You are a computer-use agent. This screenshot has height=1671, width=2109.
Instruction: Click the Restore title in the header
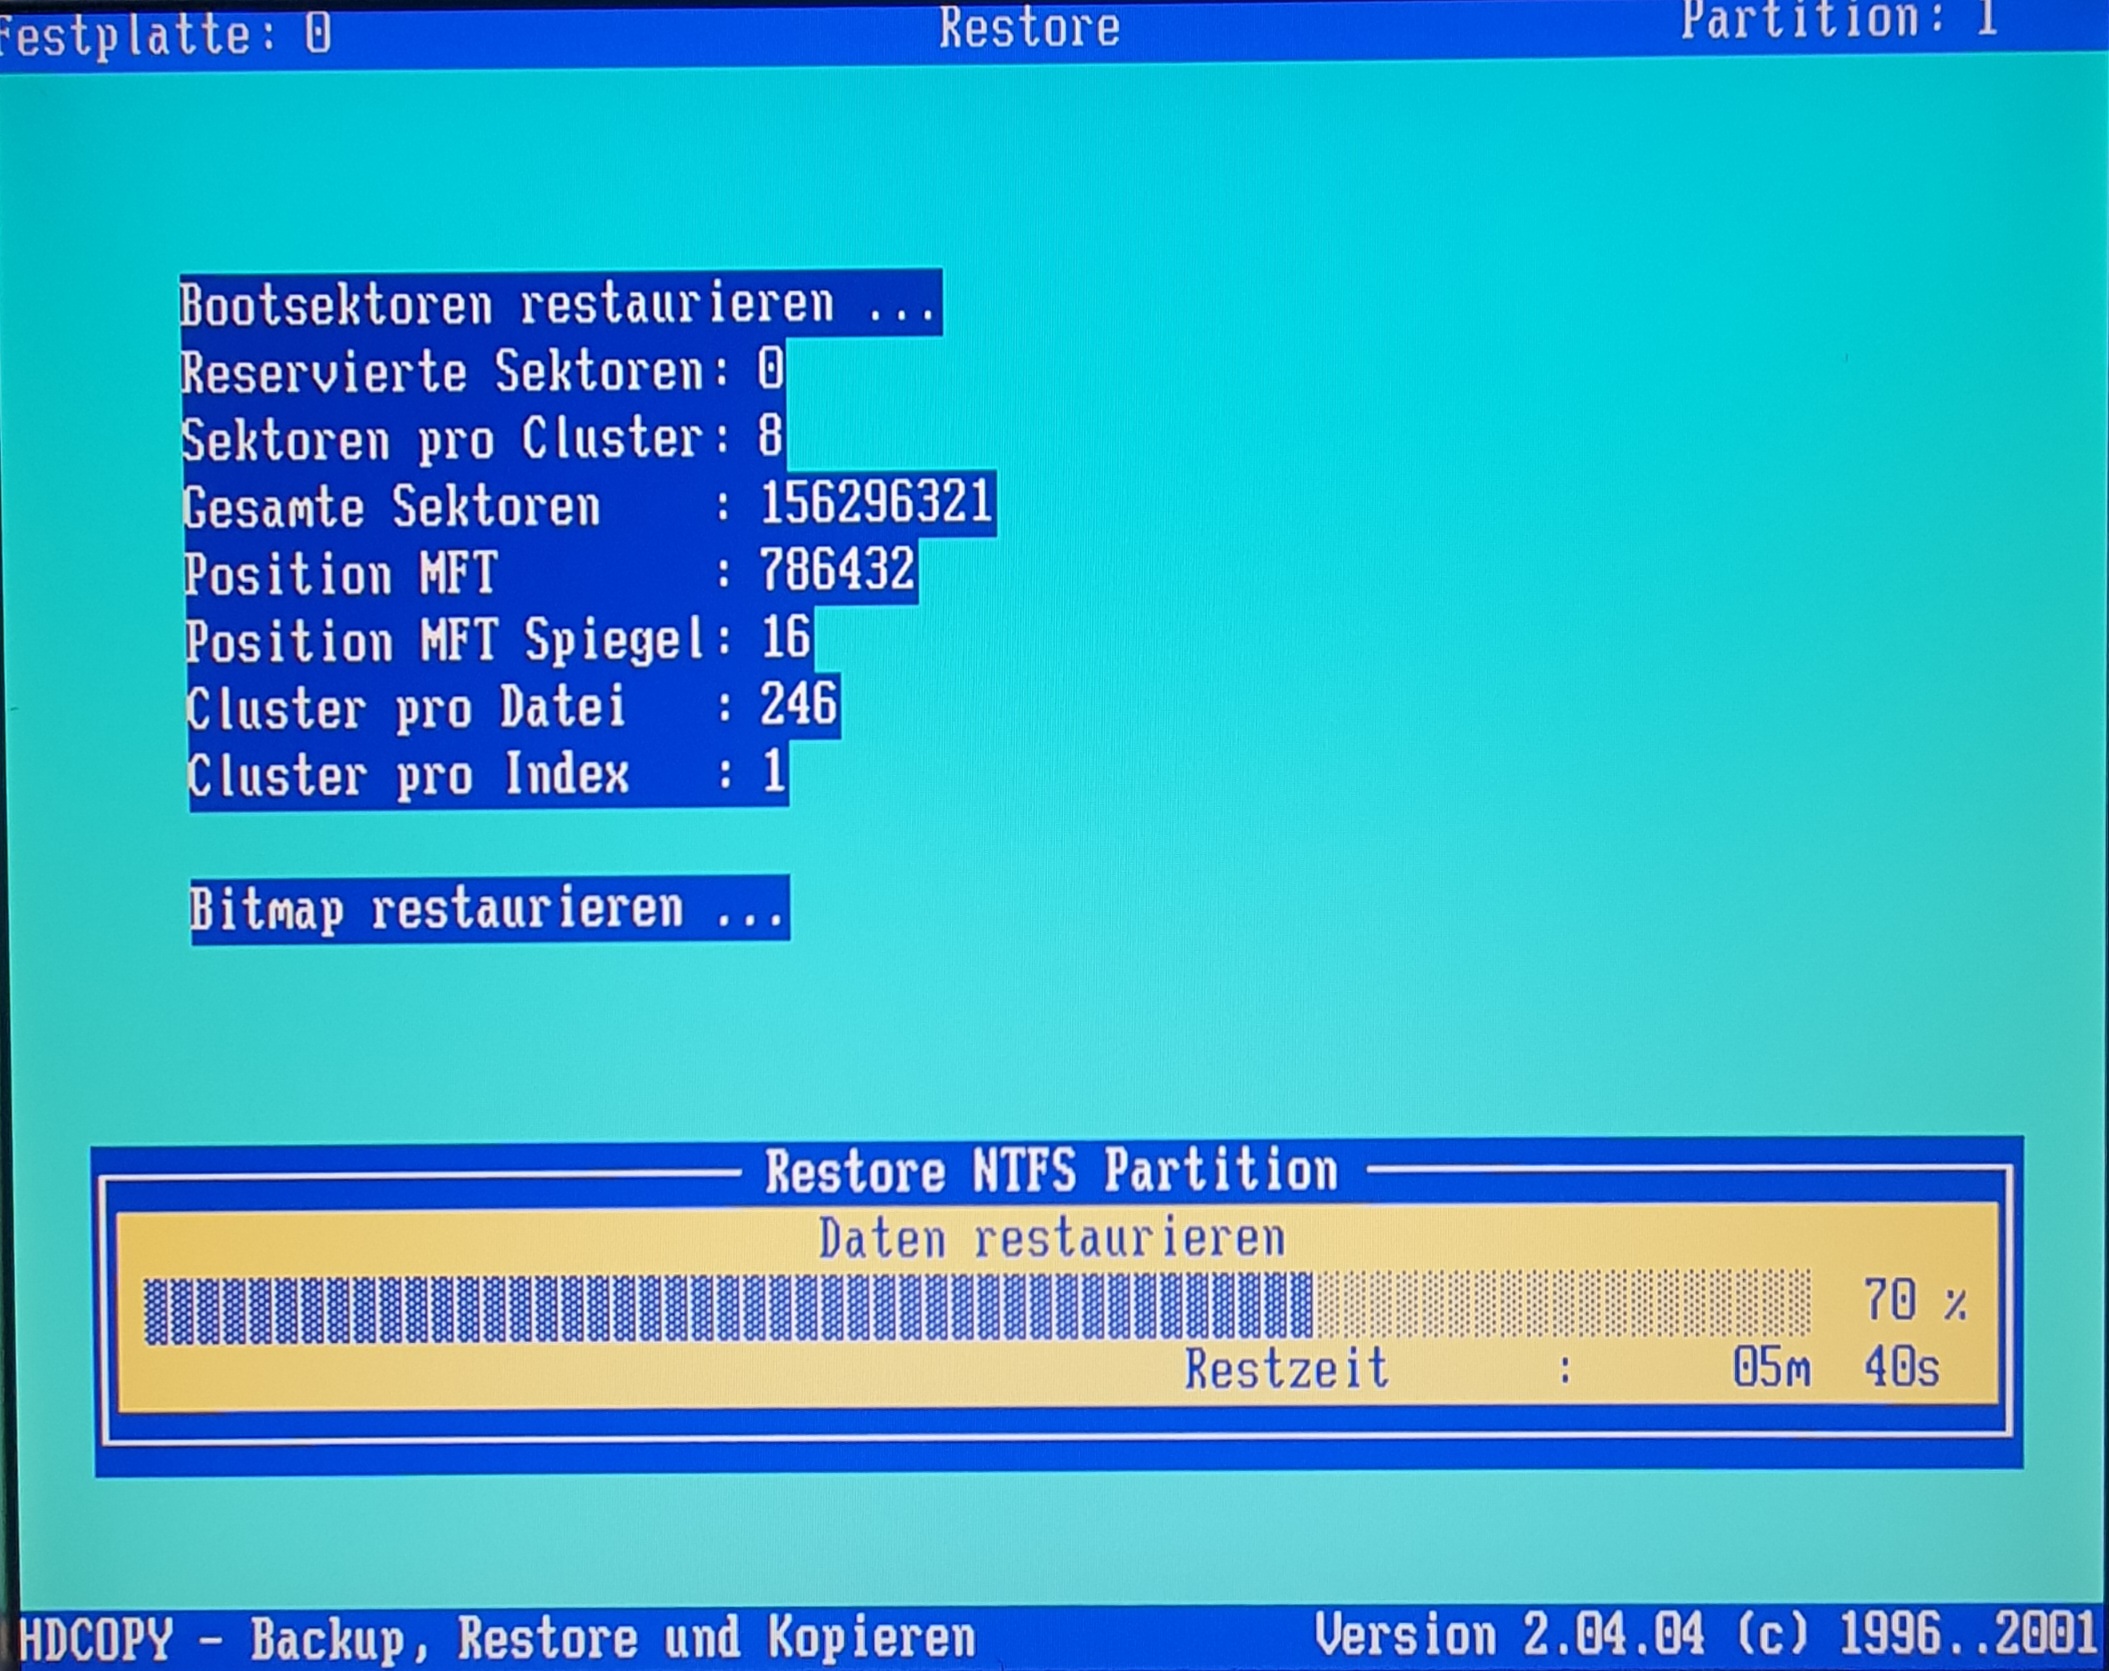tap(1029, 27)
